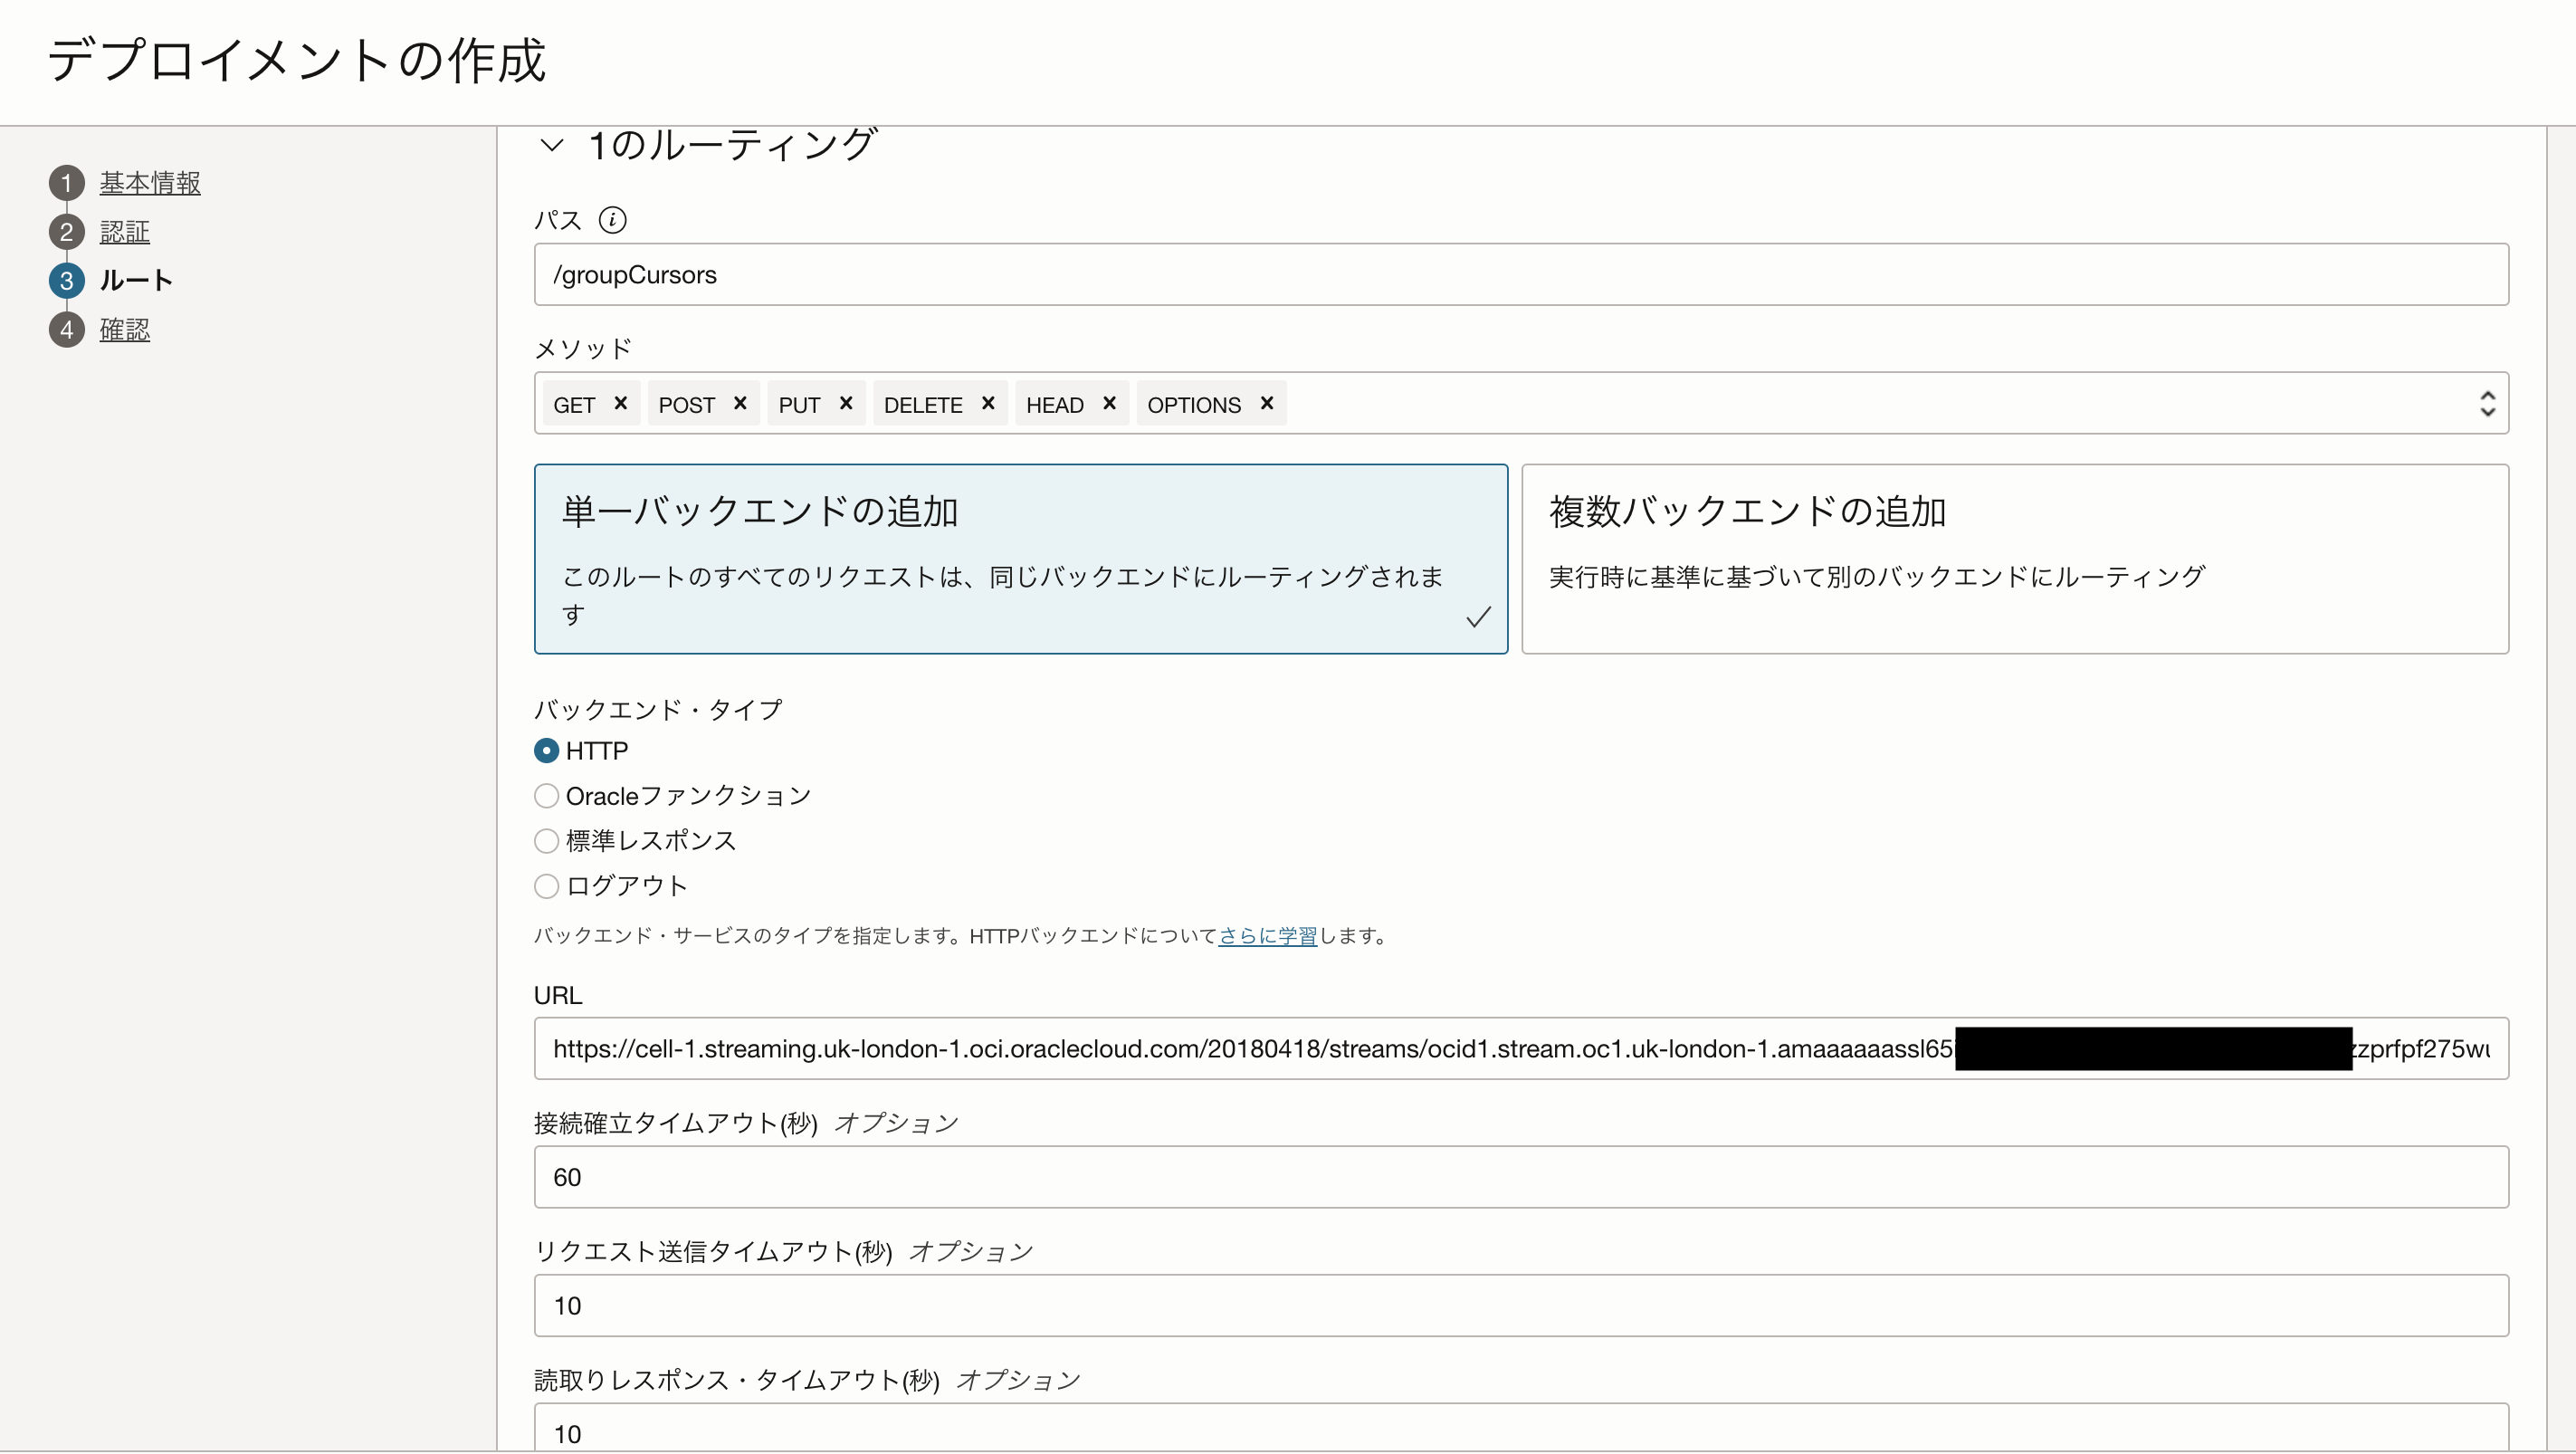The image size is (2576, 1454).
Task: Remove the DELETE method chip
Action: point(988,403)
